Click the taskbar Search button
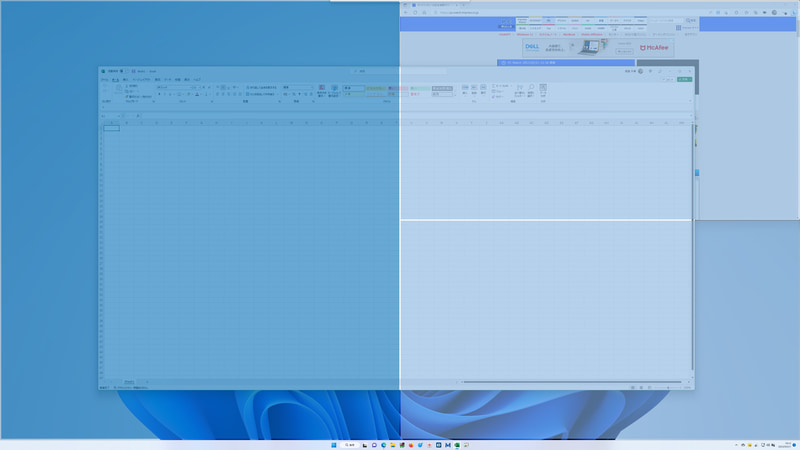 coord(349,445)
